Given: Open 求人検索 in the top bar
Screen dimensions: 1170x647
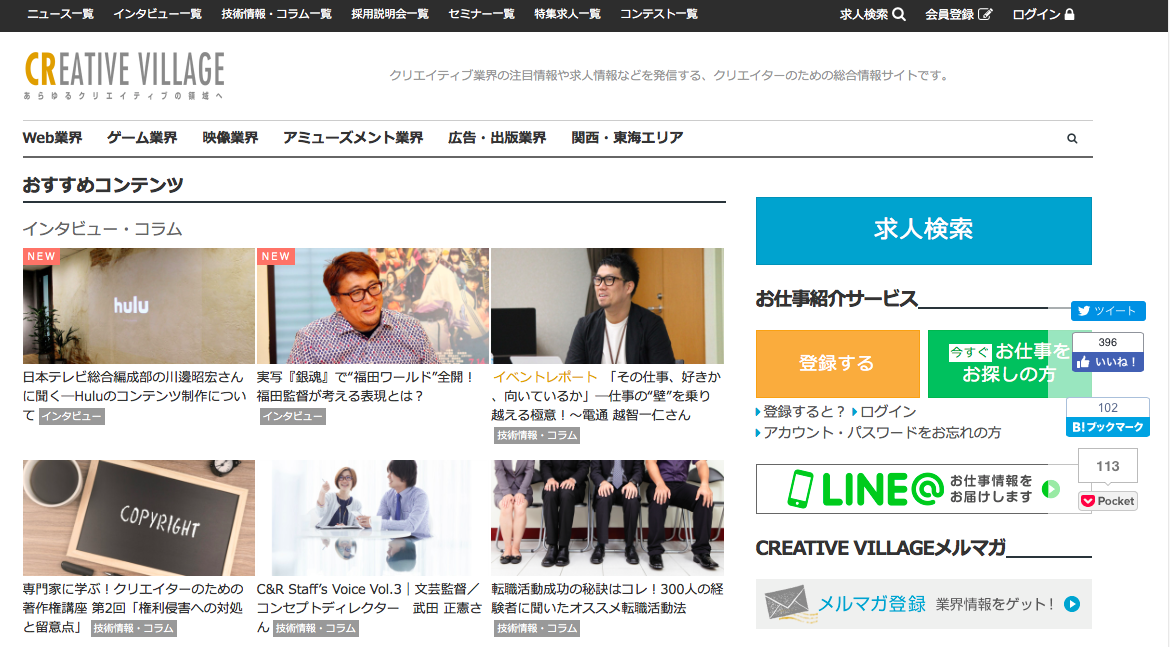Looking at the screenshot, I should coord(872,14).
